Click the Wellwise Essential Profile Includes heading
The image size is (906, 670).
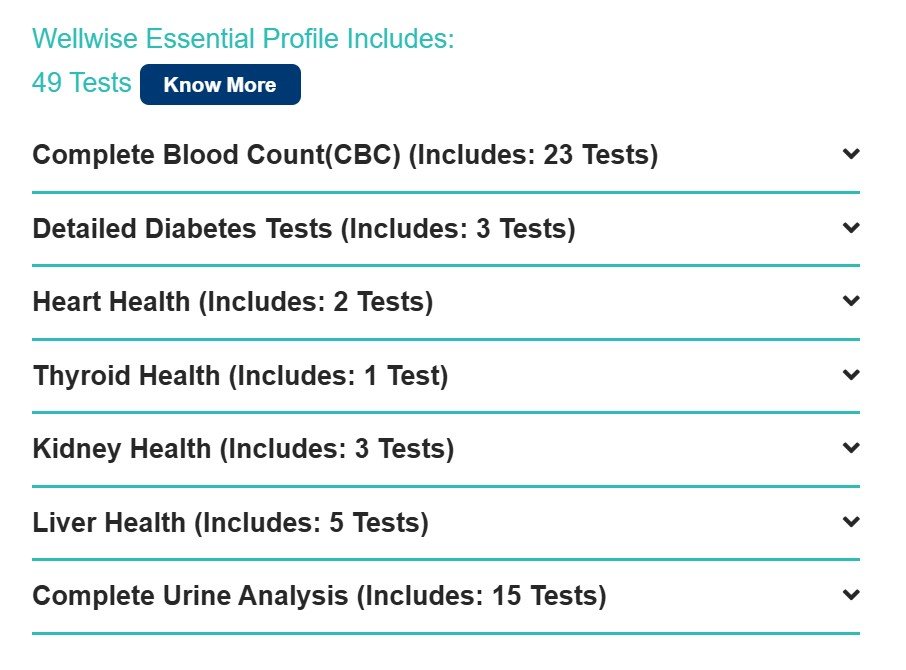tap(243, 39)
